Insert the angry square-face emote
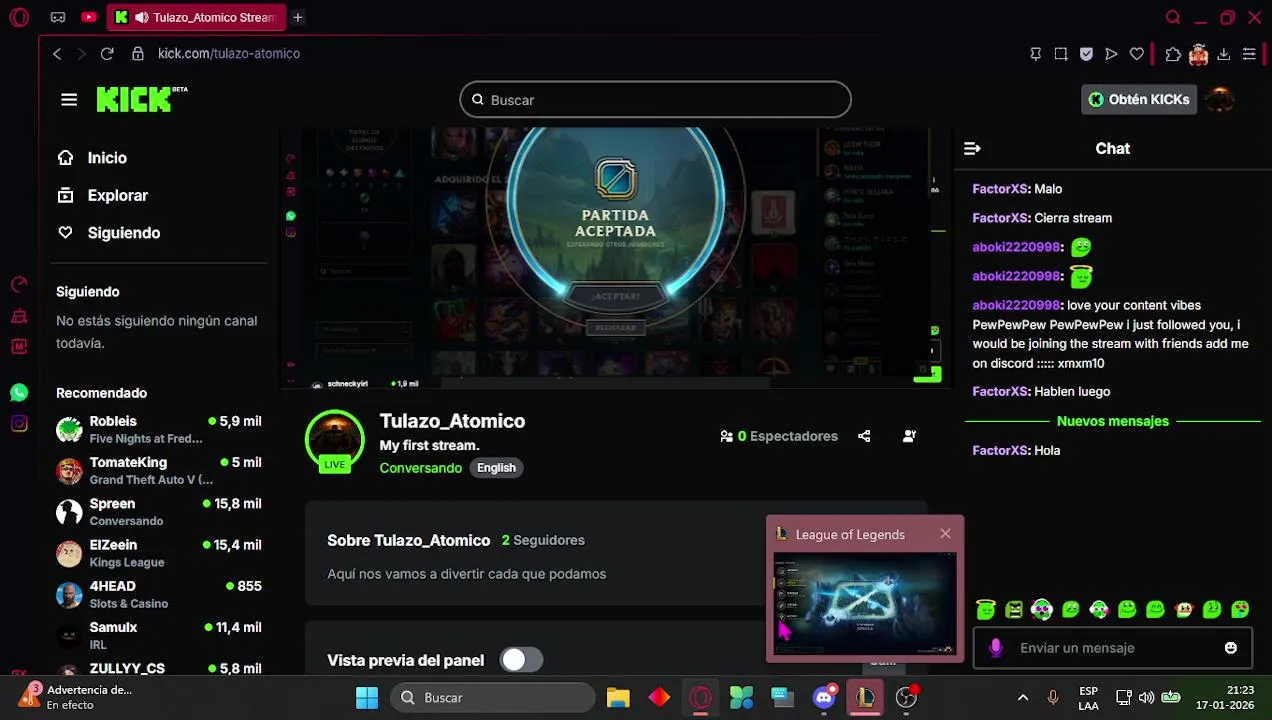 click(1014, 609)
